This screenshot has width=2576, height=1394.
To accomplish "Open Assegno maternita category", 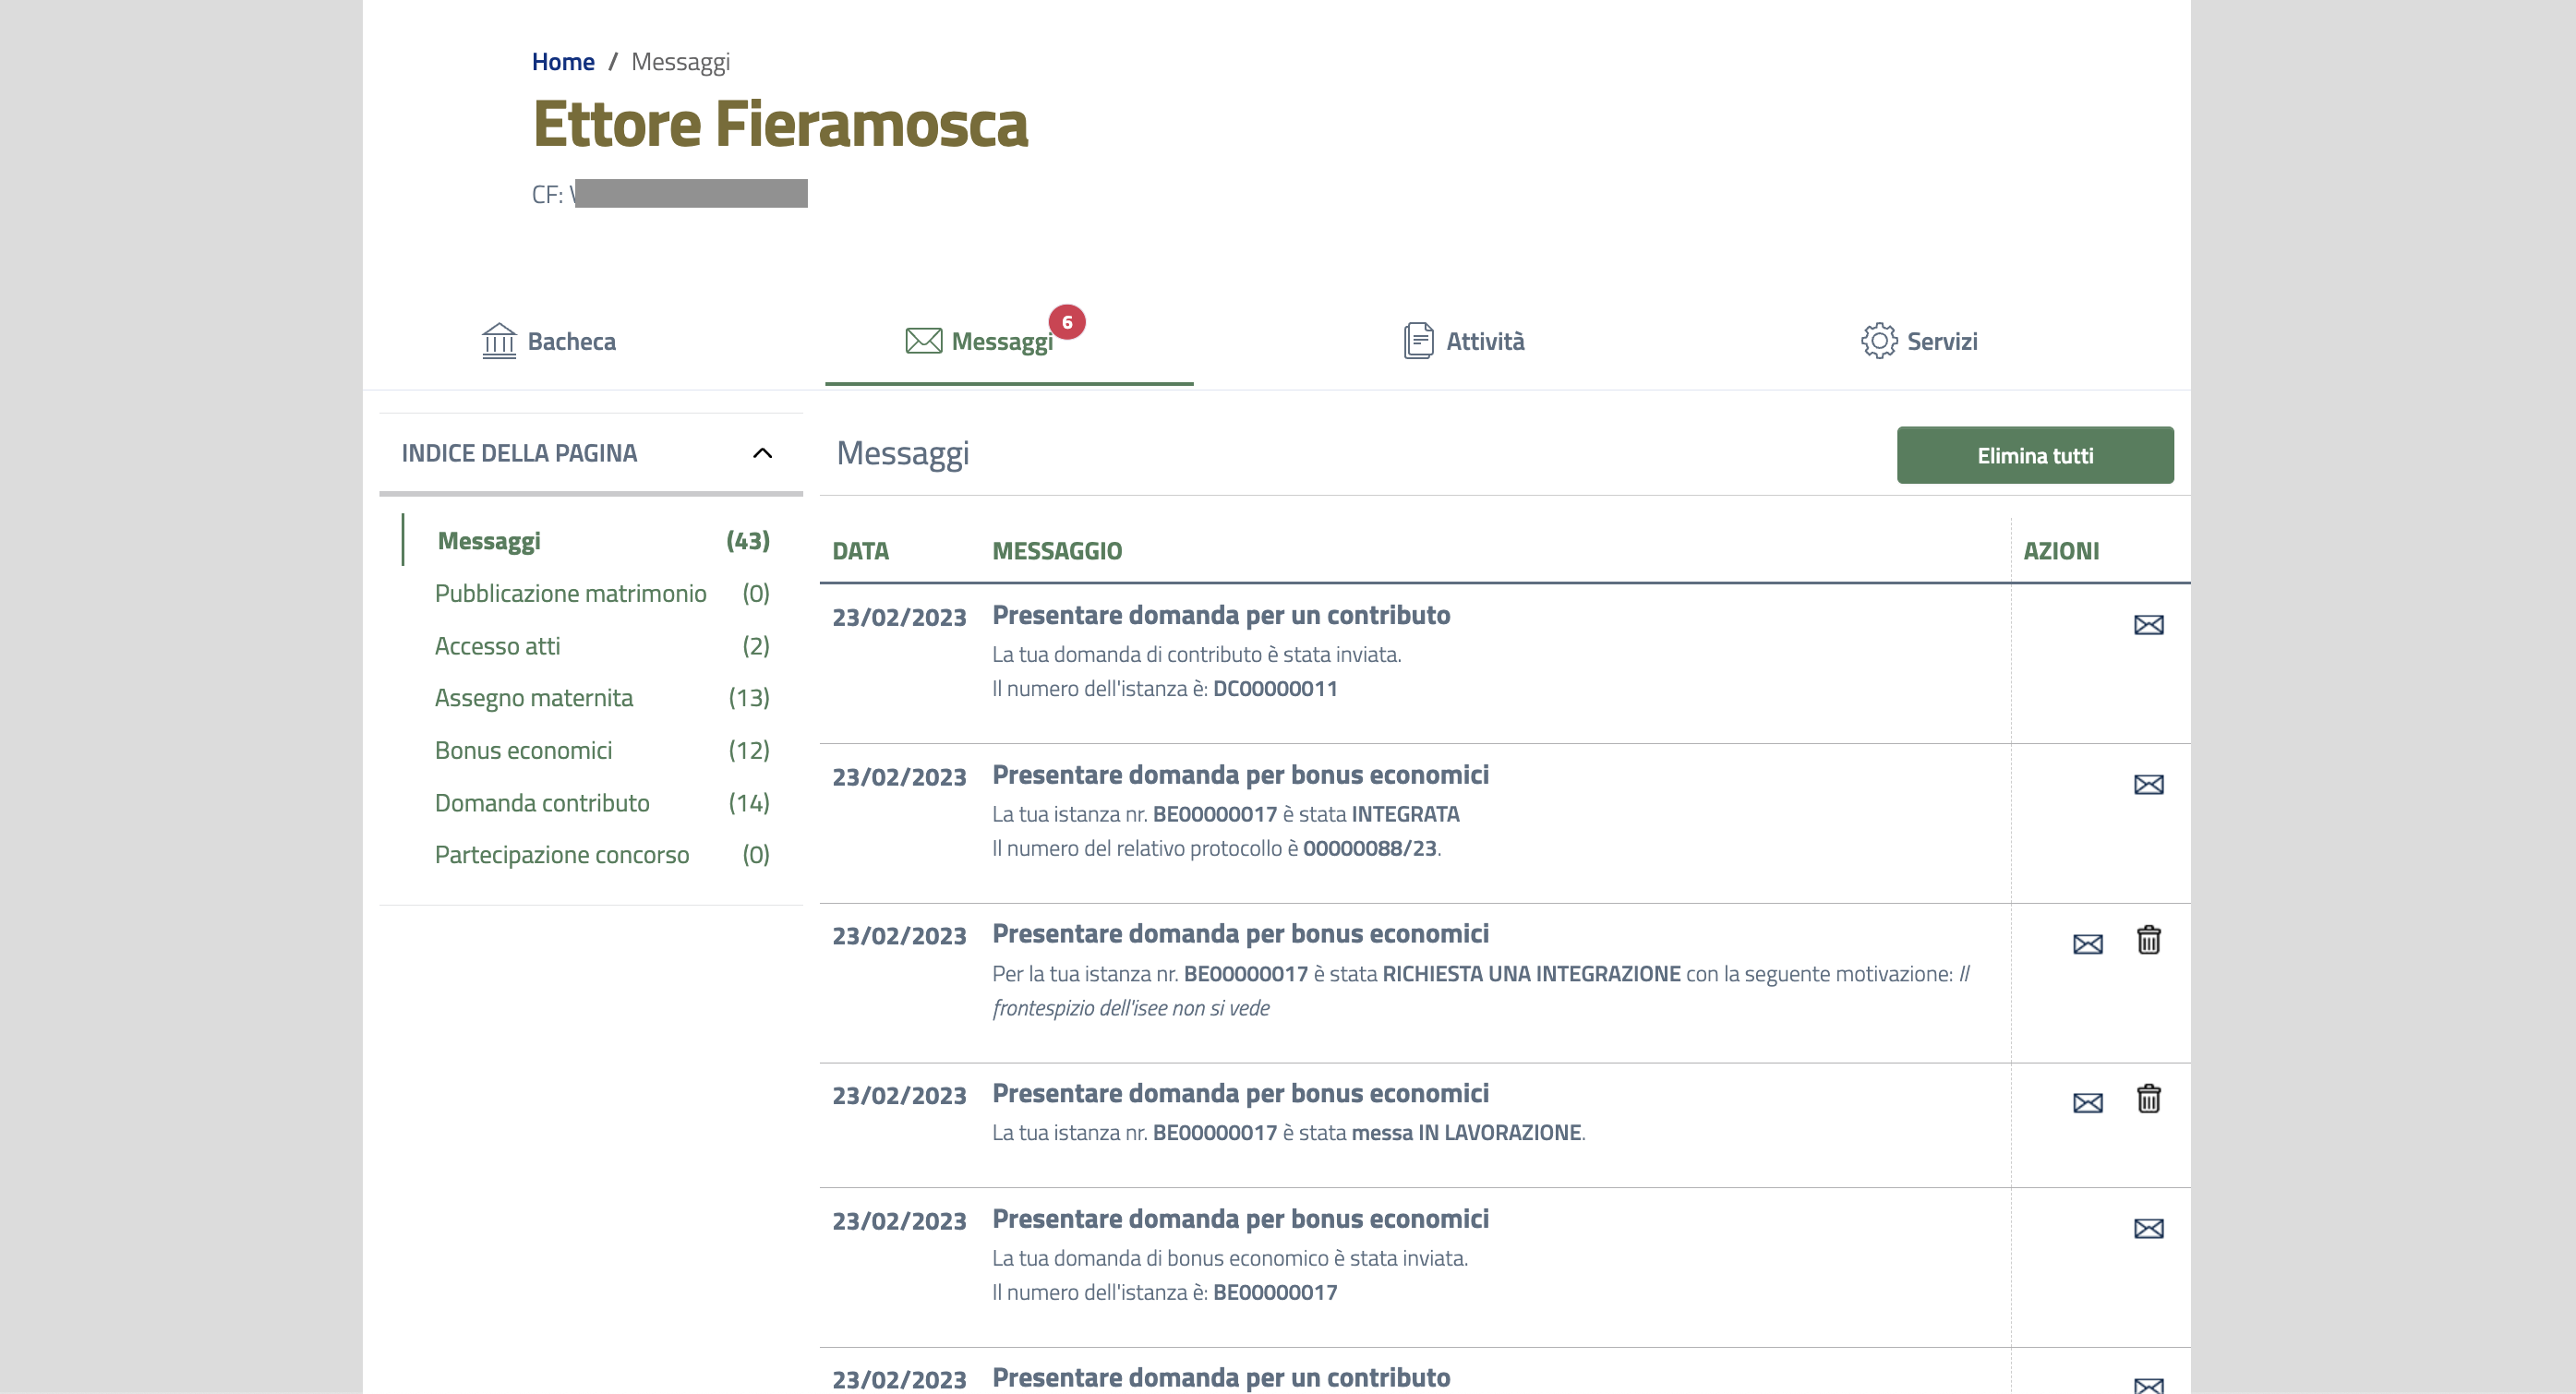I will pos(533,698).
